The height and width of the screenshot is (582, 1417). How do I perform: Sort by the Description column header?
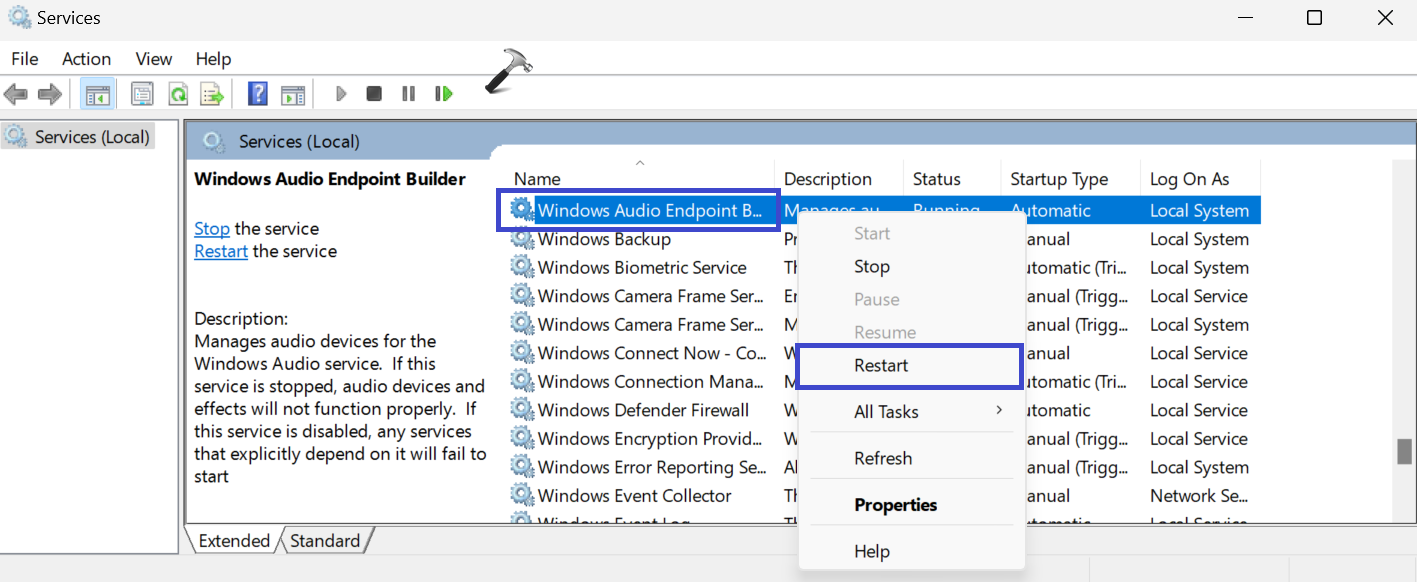click(x=838, y=179)
